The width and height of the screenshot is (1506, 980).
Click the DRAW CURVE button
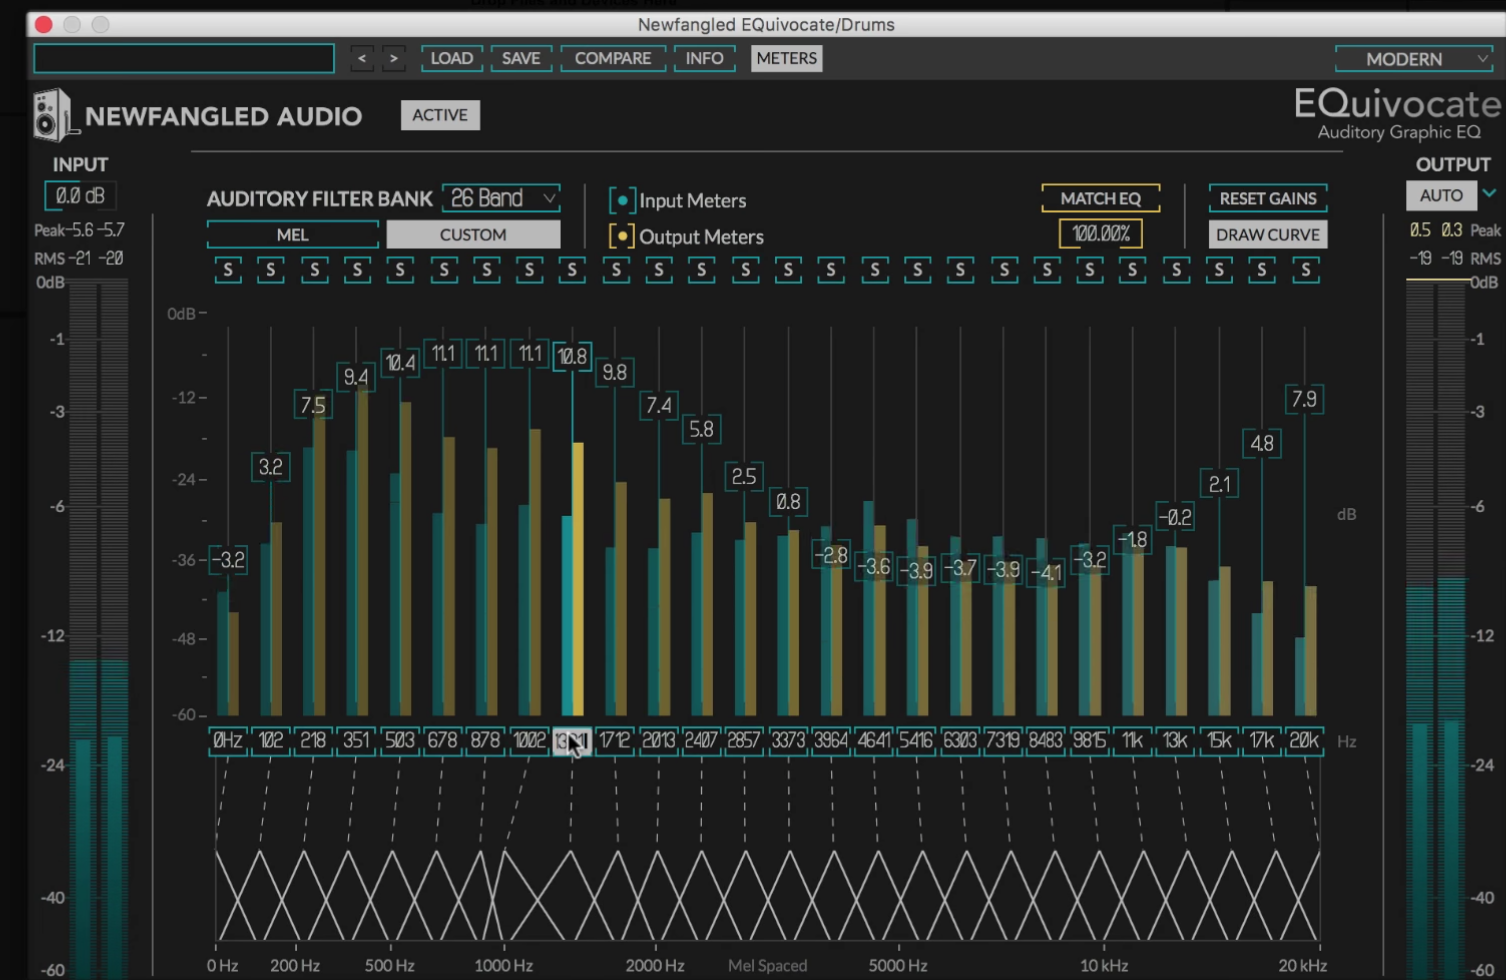click(1268, 235)
